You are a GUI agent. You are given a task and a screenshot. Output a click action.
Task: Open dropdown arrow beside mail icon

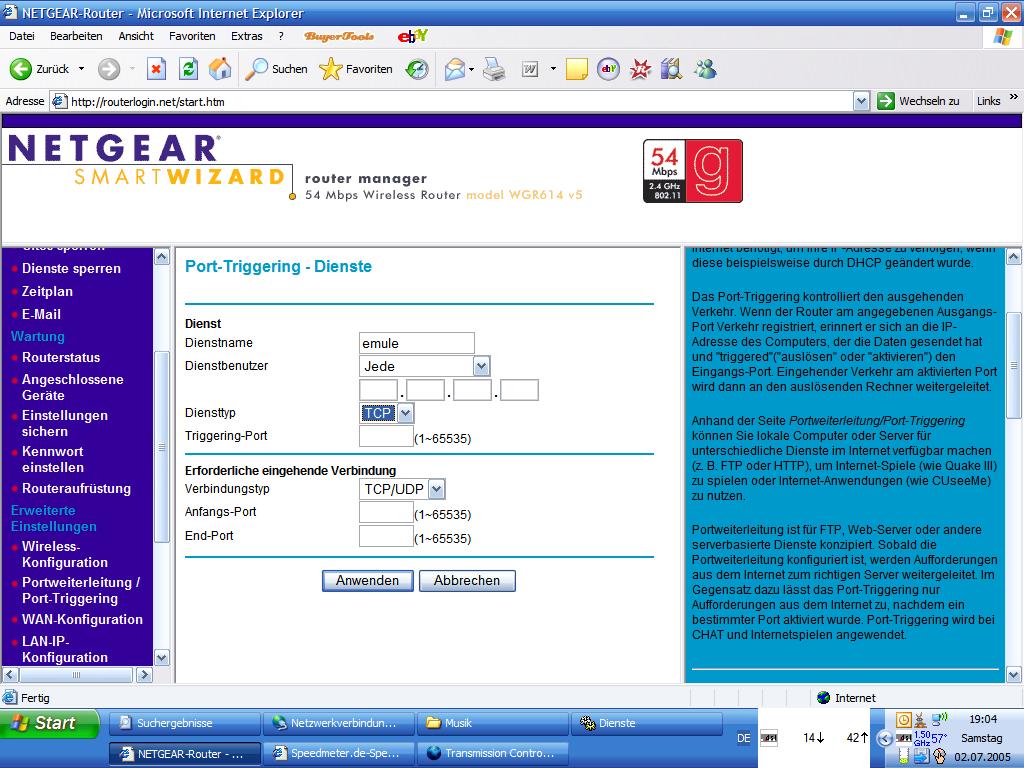tap(471, 69)
